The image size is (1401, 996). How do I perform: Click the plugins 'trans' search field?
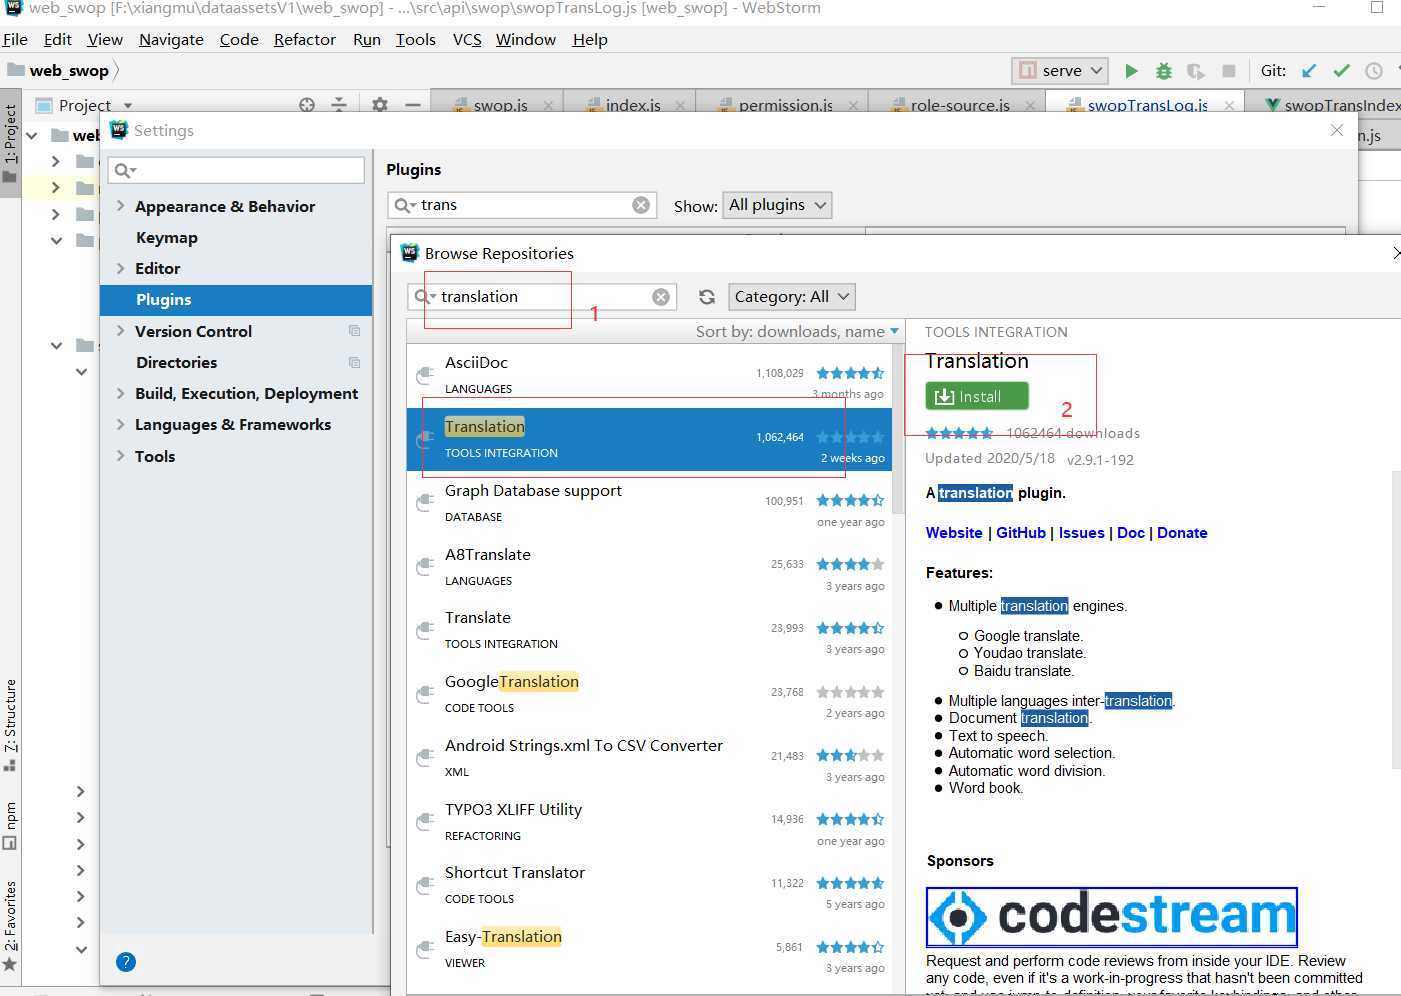coord(522,205)
